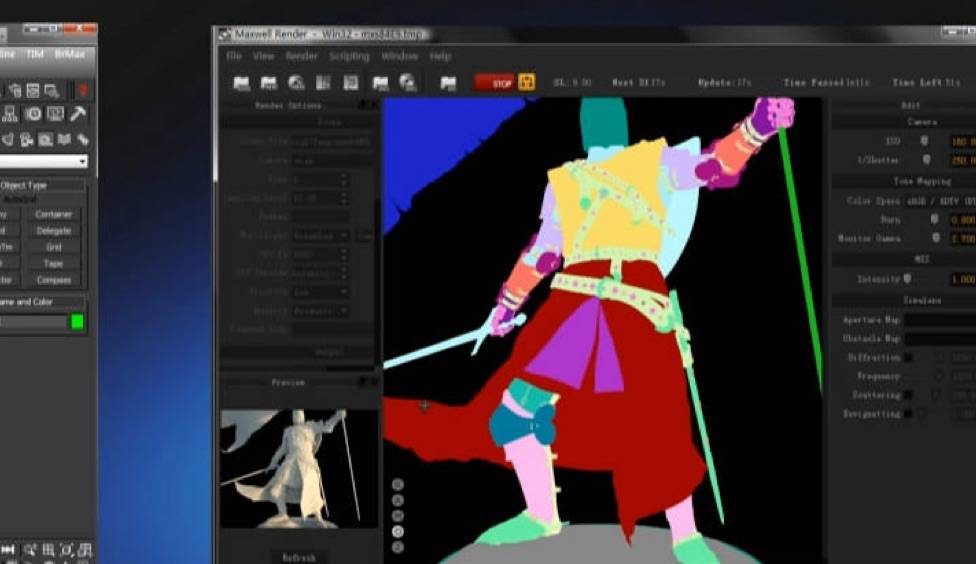Image resolution: width=976 pixels, height=564 pixels.
Task: Click the Burn slider knob
Action: [x=934, y=219]
